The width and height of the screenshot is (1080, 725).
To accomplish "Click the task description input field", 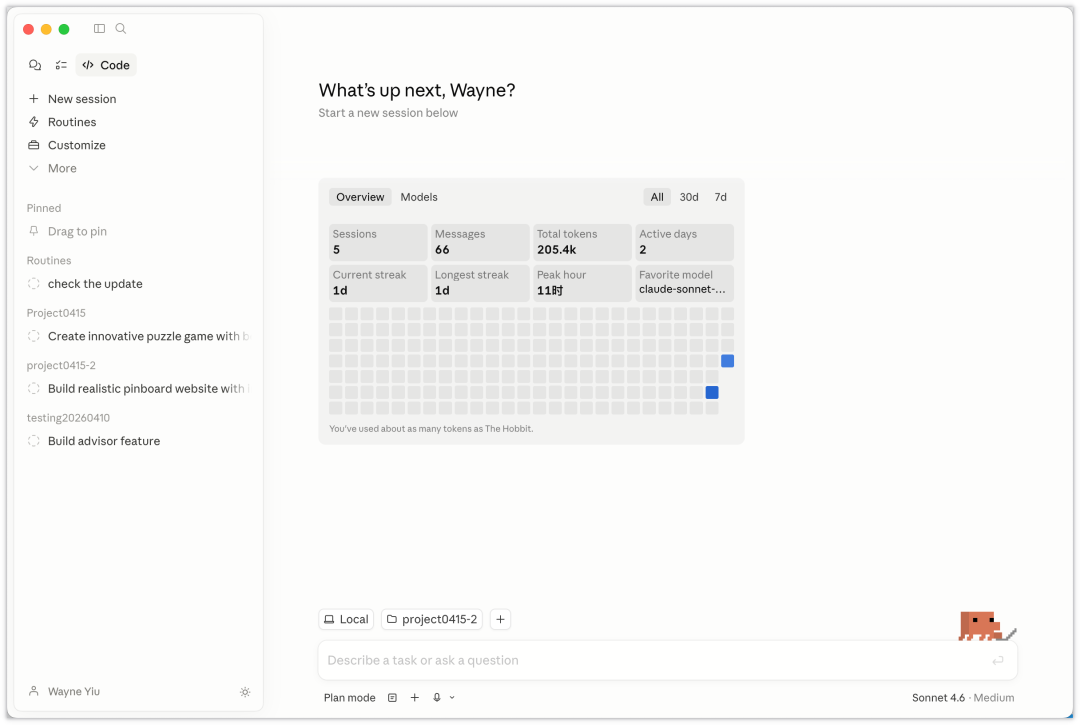I will coord(650,660).
